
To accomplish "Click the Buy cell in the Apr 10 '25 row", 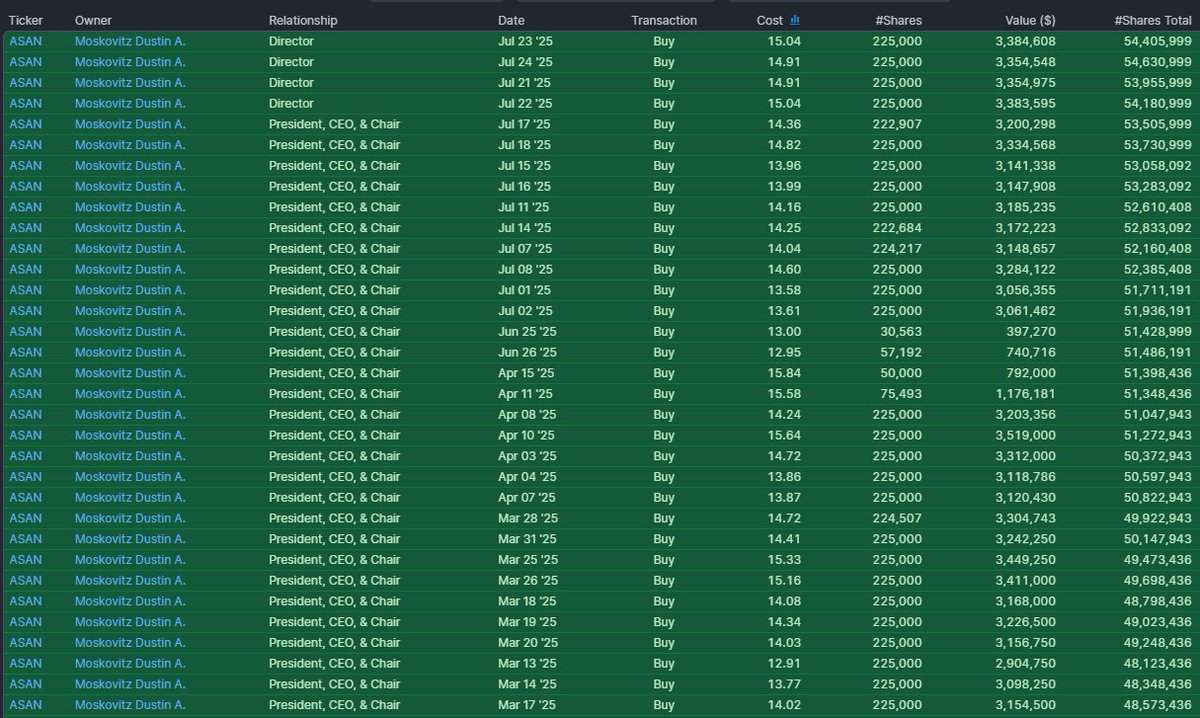I will [664, 435].
